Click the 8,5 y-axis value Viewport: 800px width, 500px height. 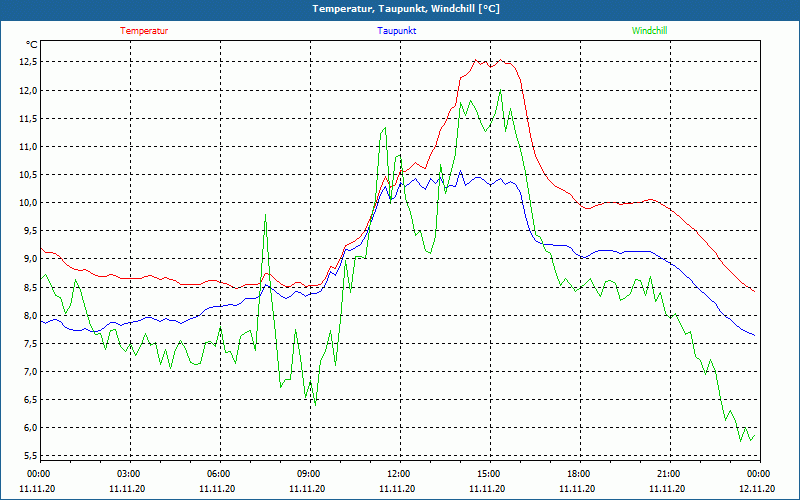click(31, 287)
